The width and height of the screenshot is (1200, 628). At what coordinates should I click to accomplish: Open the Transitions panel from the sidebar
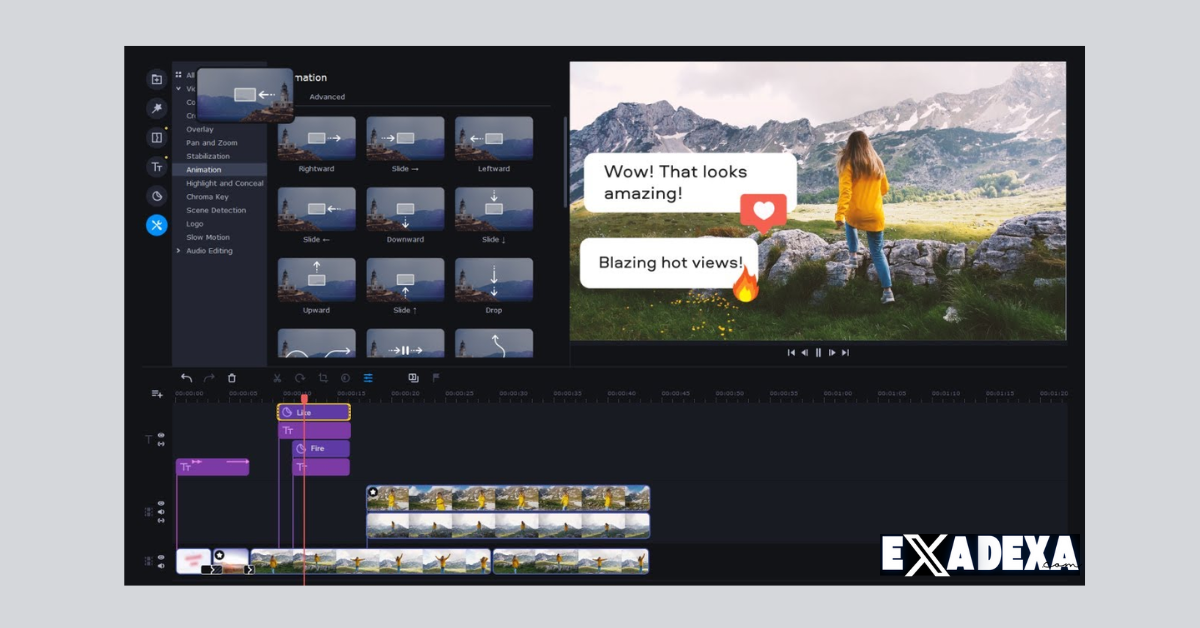point(156,137)
